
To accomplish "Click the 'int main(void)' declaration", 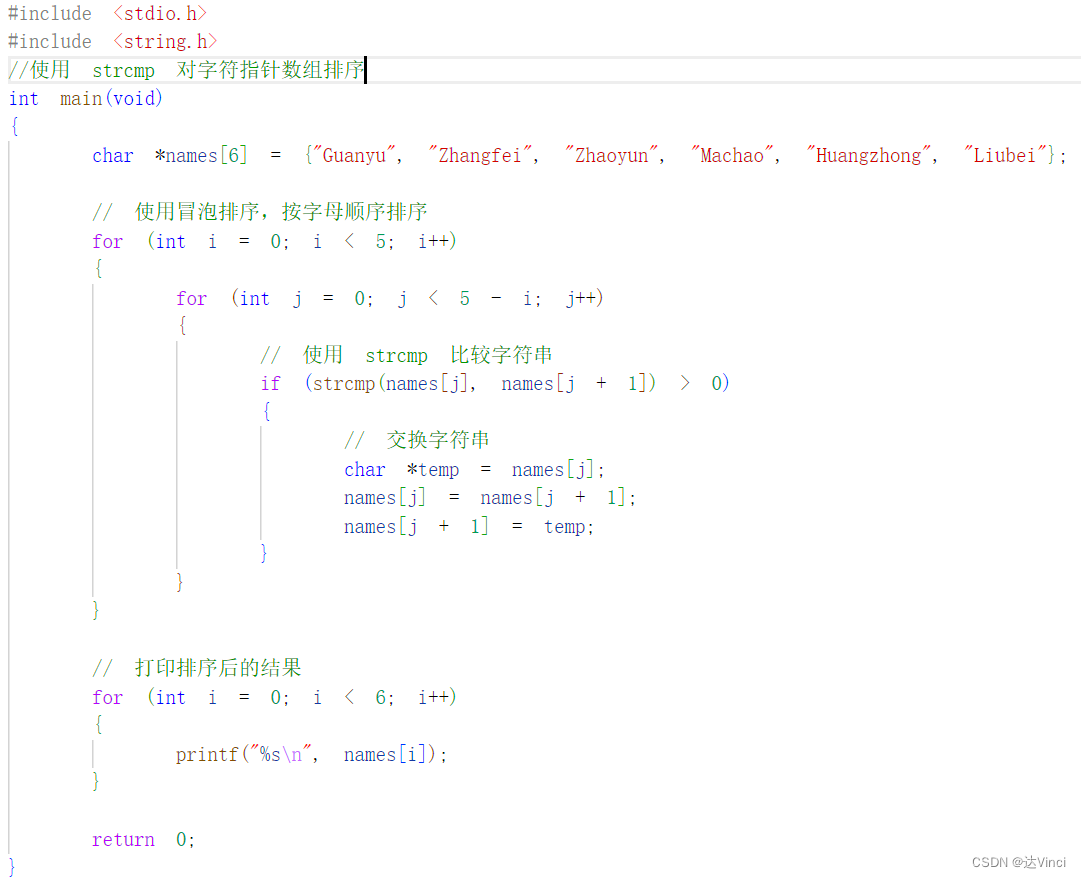I will tap(85, 99).
